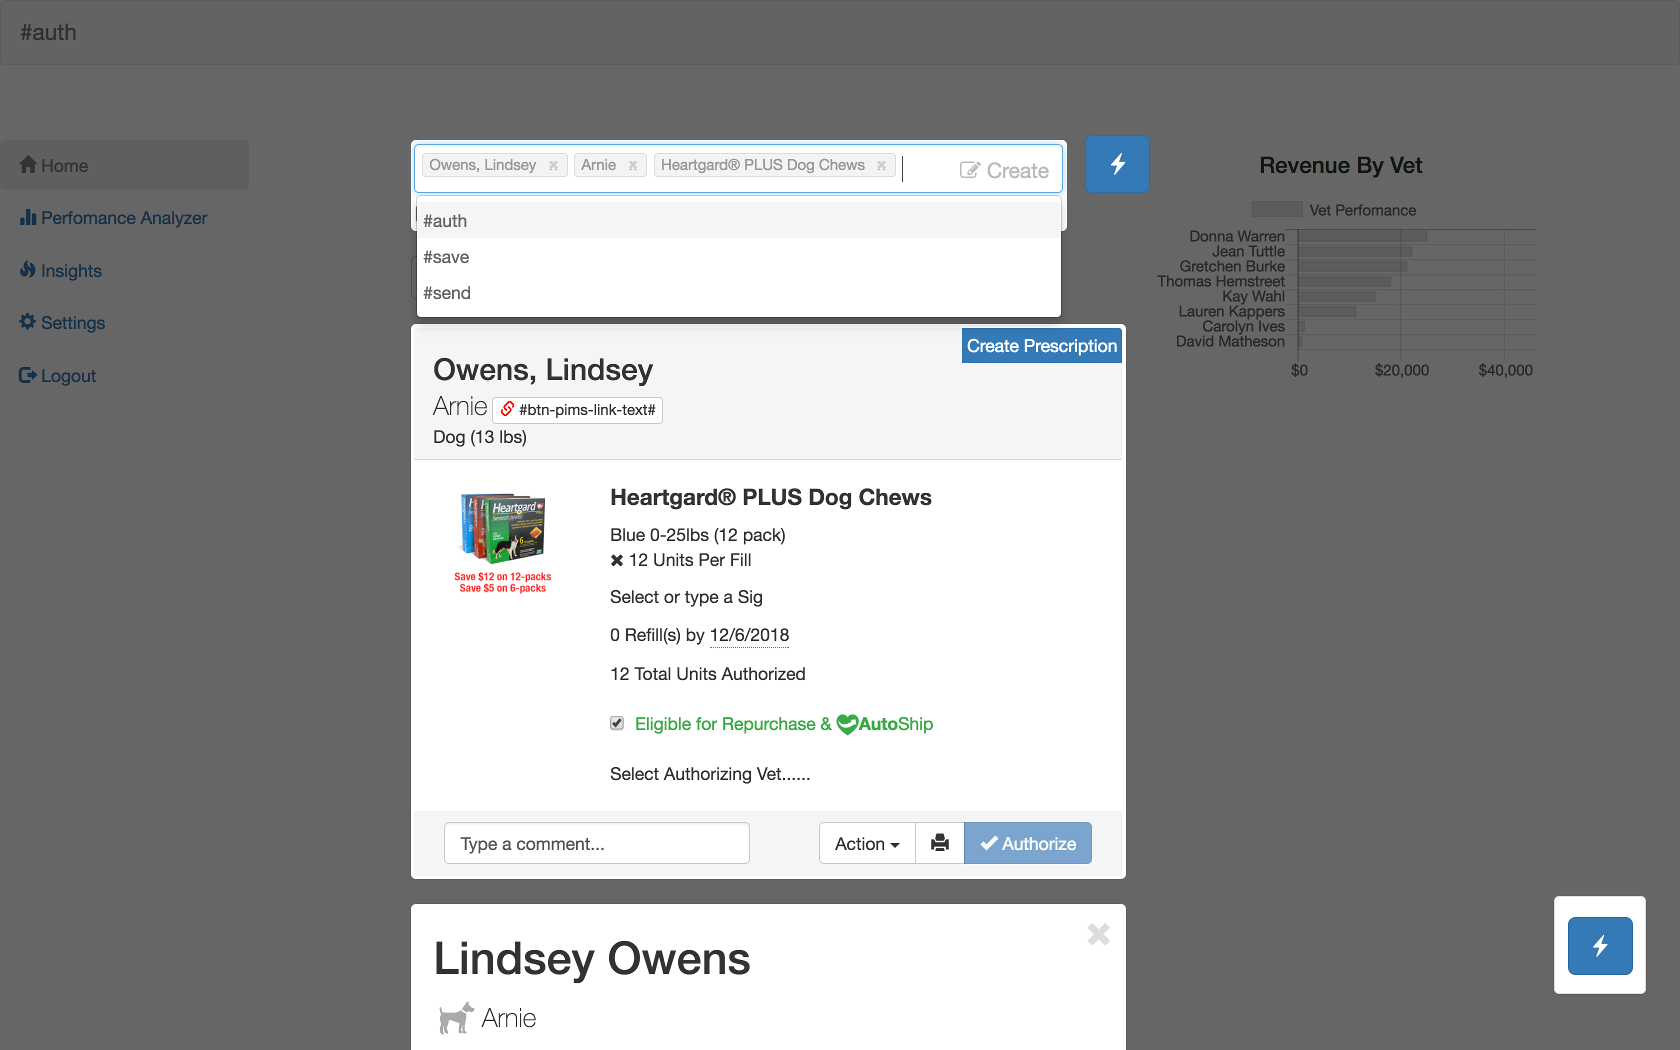Toggle Eligible for Repurchase & AutoShip checkbox
The height and width of the screenshot is (1050, 1680).
tap(617, 723)
